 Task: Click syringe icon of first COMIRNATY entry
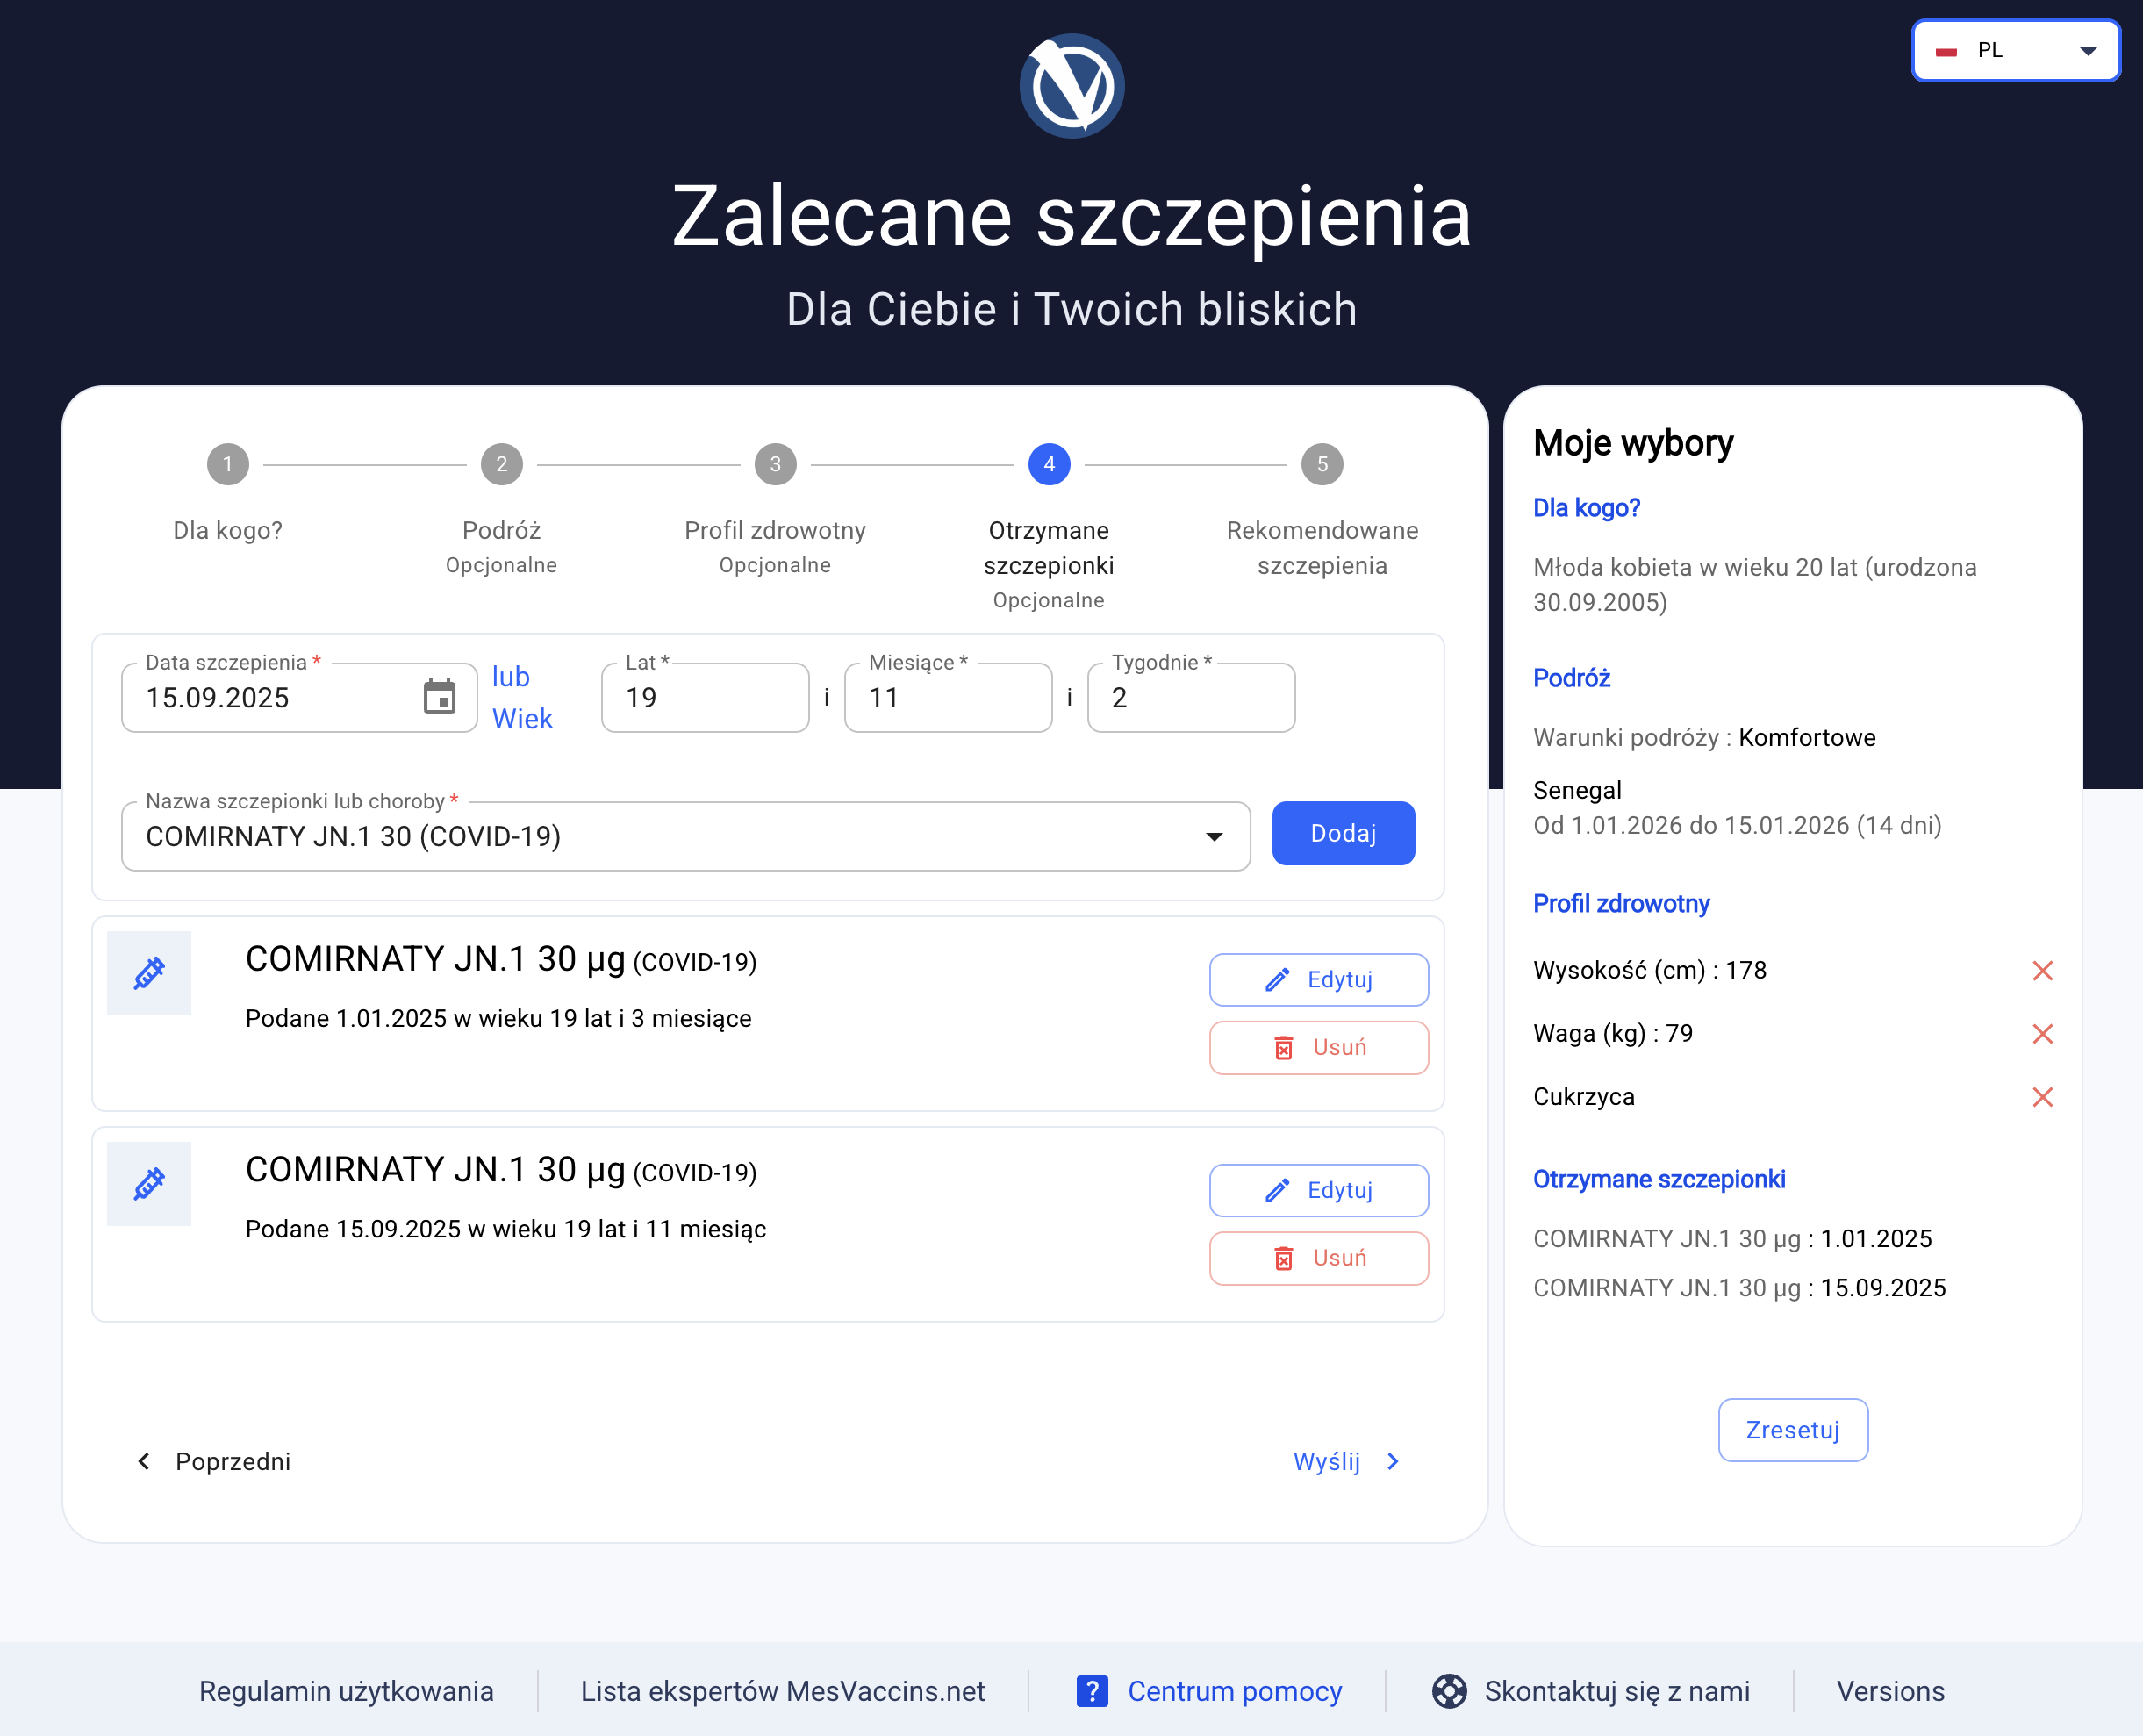point(149,973)
